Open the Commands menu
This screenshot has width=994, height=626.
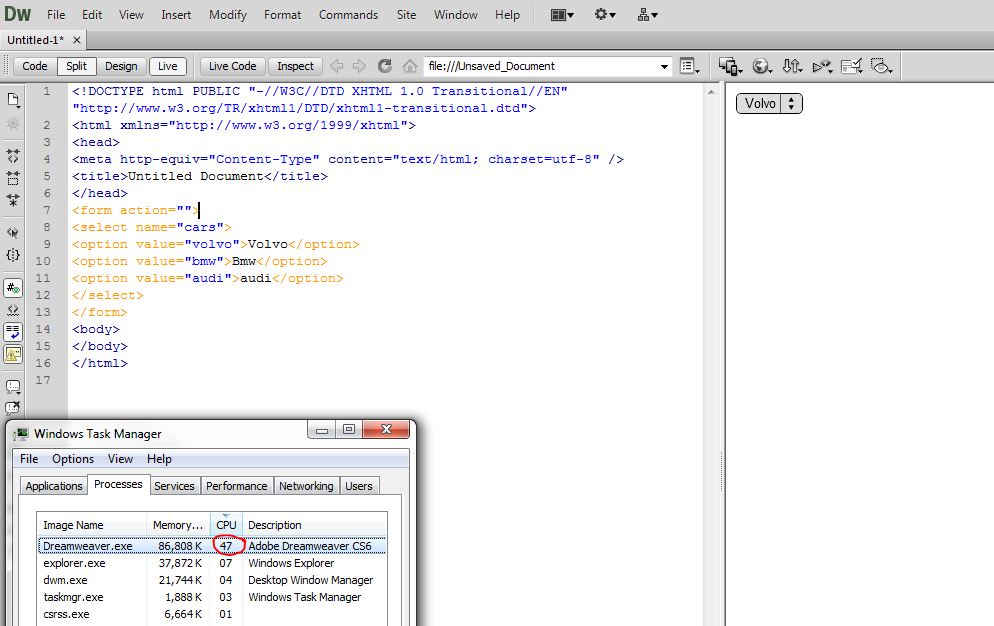click(x=348, y=15)
